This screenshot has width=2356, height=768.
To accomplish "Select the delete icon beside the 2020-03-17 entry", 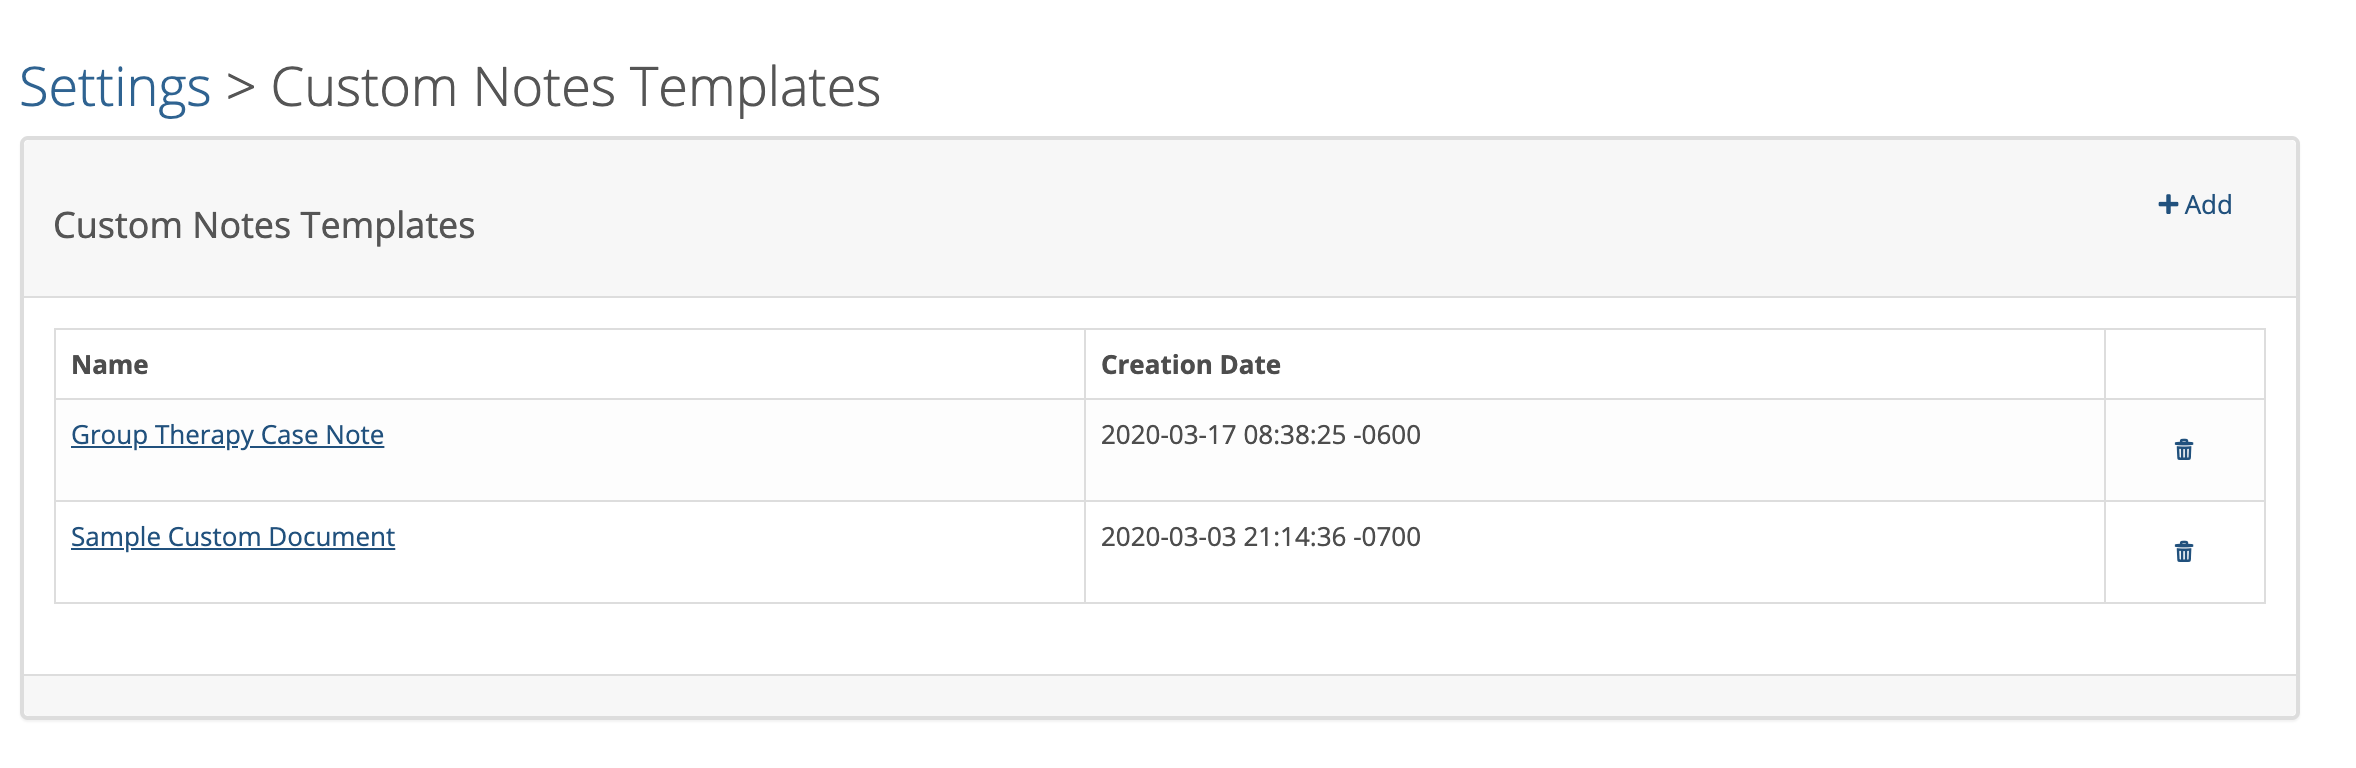I will point(2183,451).
